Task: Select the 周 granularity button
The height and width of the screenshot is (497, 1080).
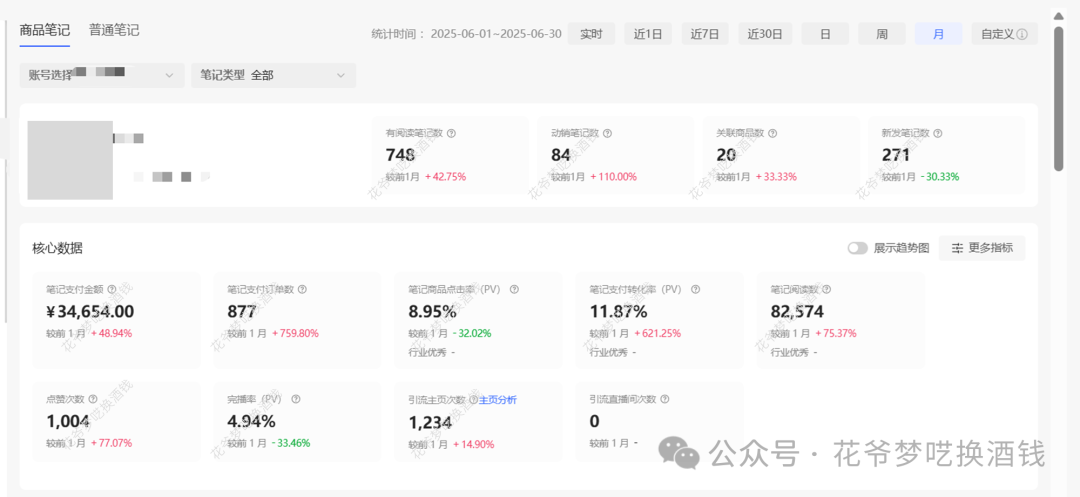Action: pyautogui.click(x=882, y=34)
